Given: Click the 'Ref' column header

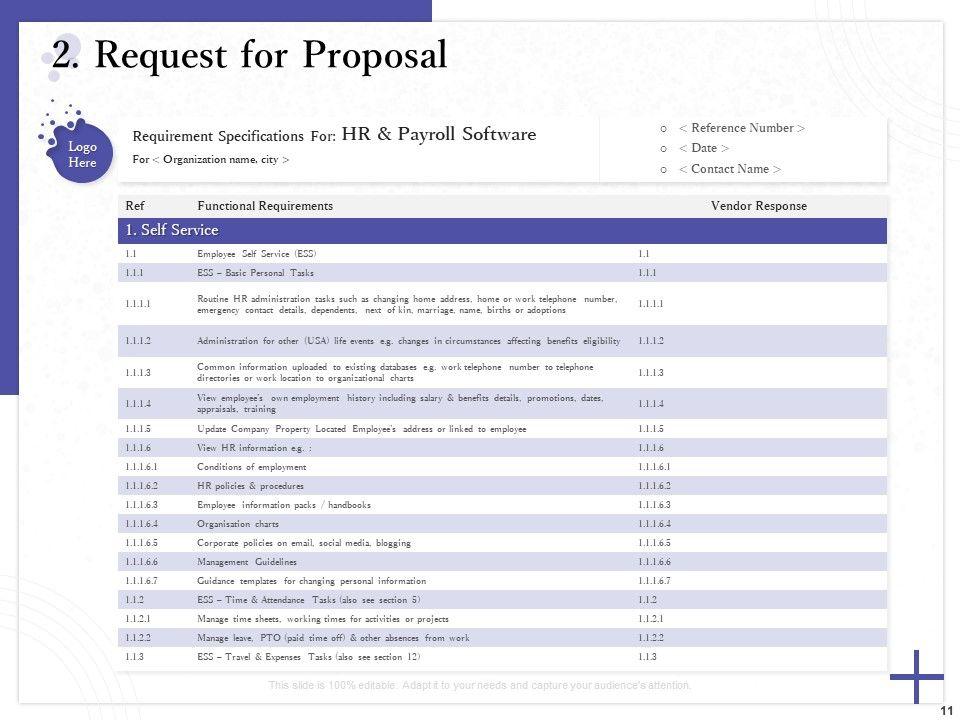Looking at the screenshot, I should pos(135,206).
